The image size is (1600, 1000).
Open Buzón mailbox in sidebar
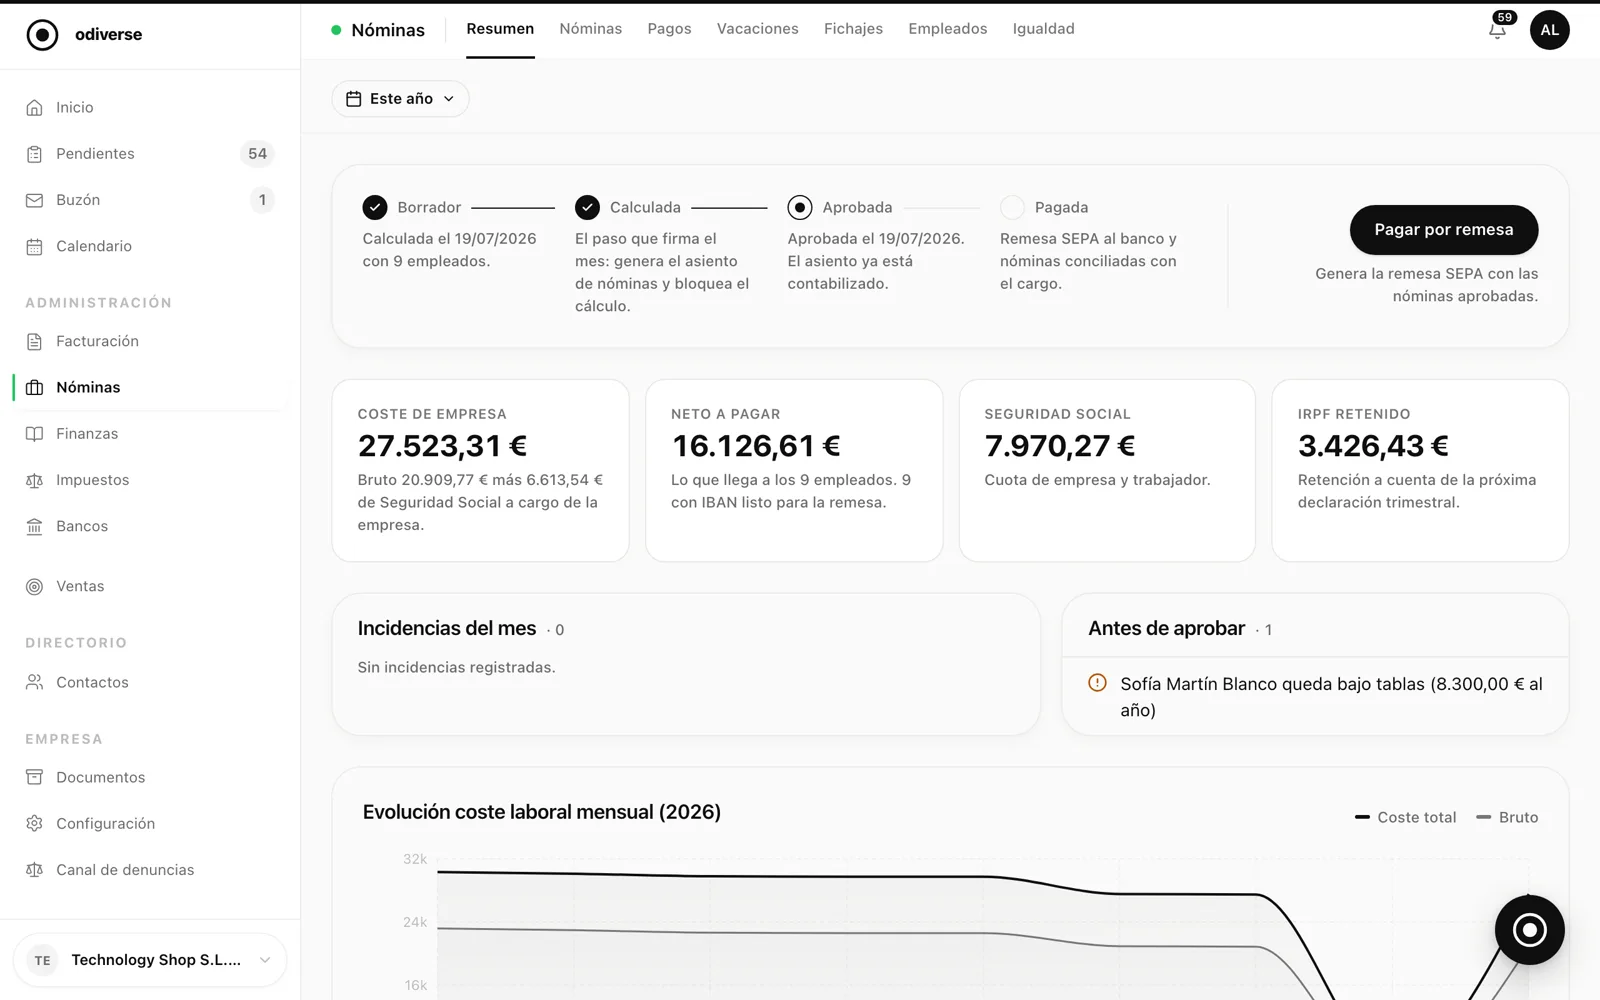(150, 200)
